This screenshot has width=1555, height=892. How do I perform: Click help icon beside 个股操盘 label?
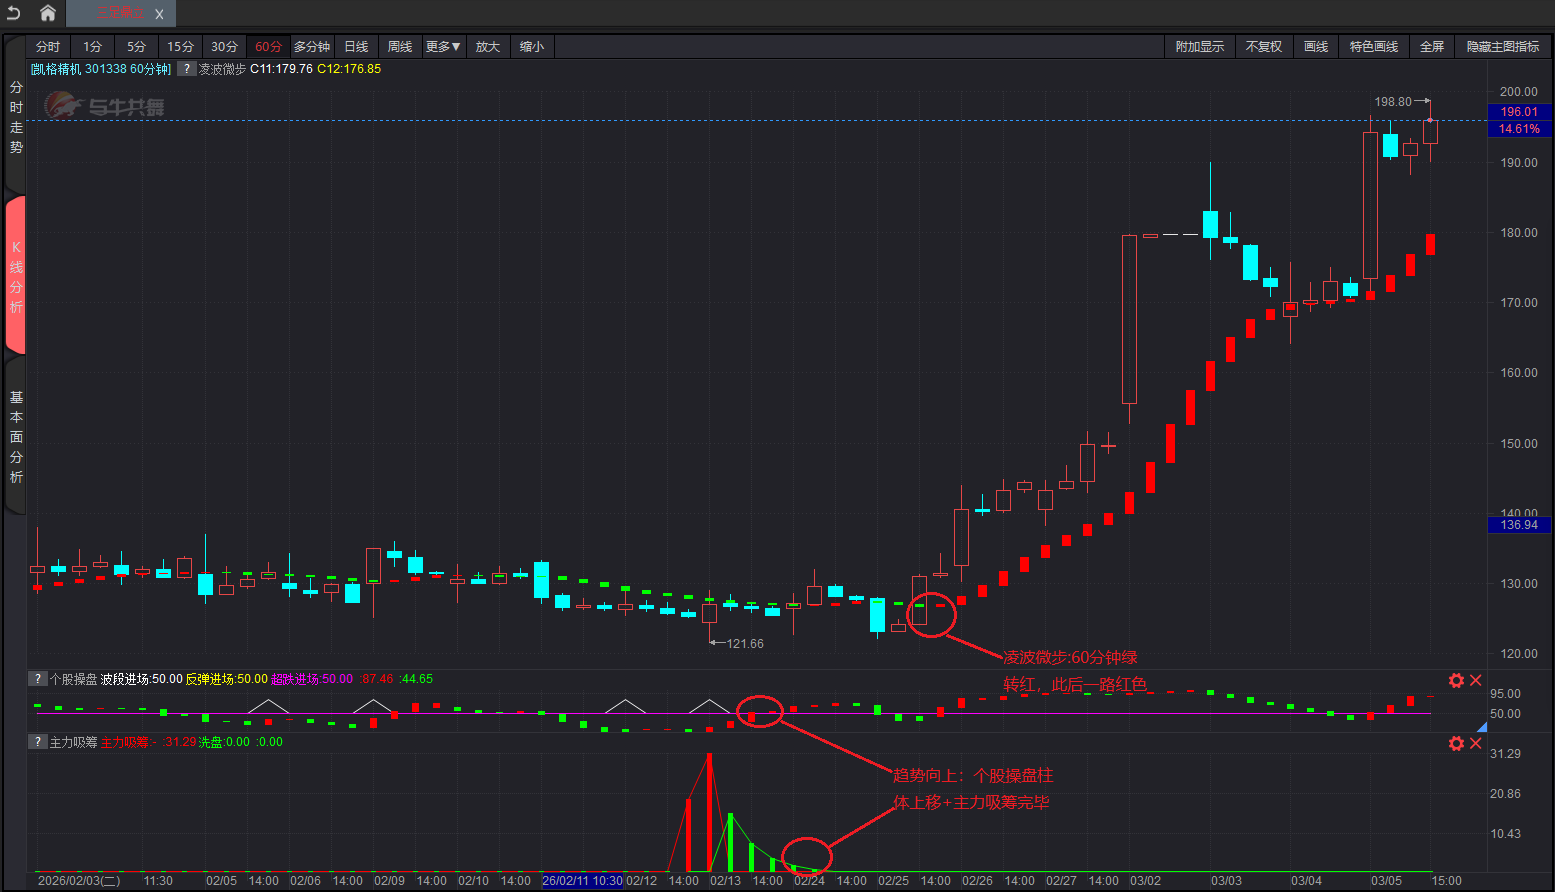(37, 679)
